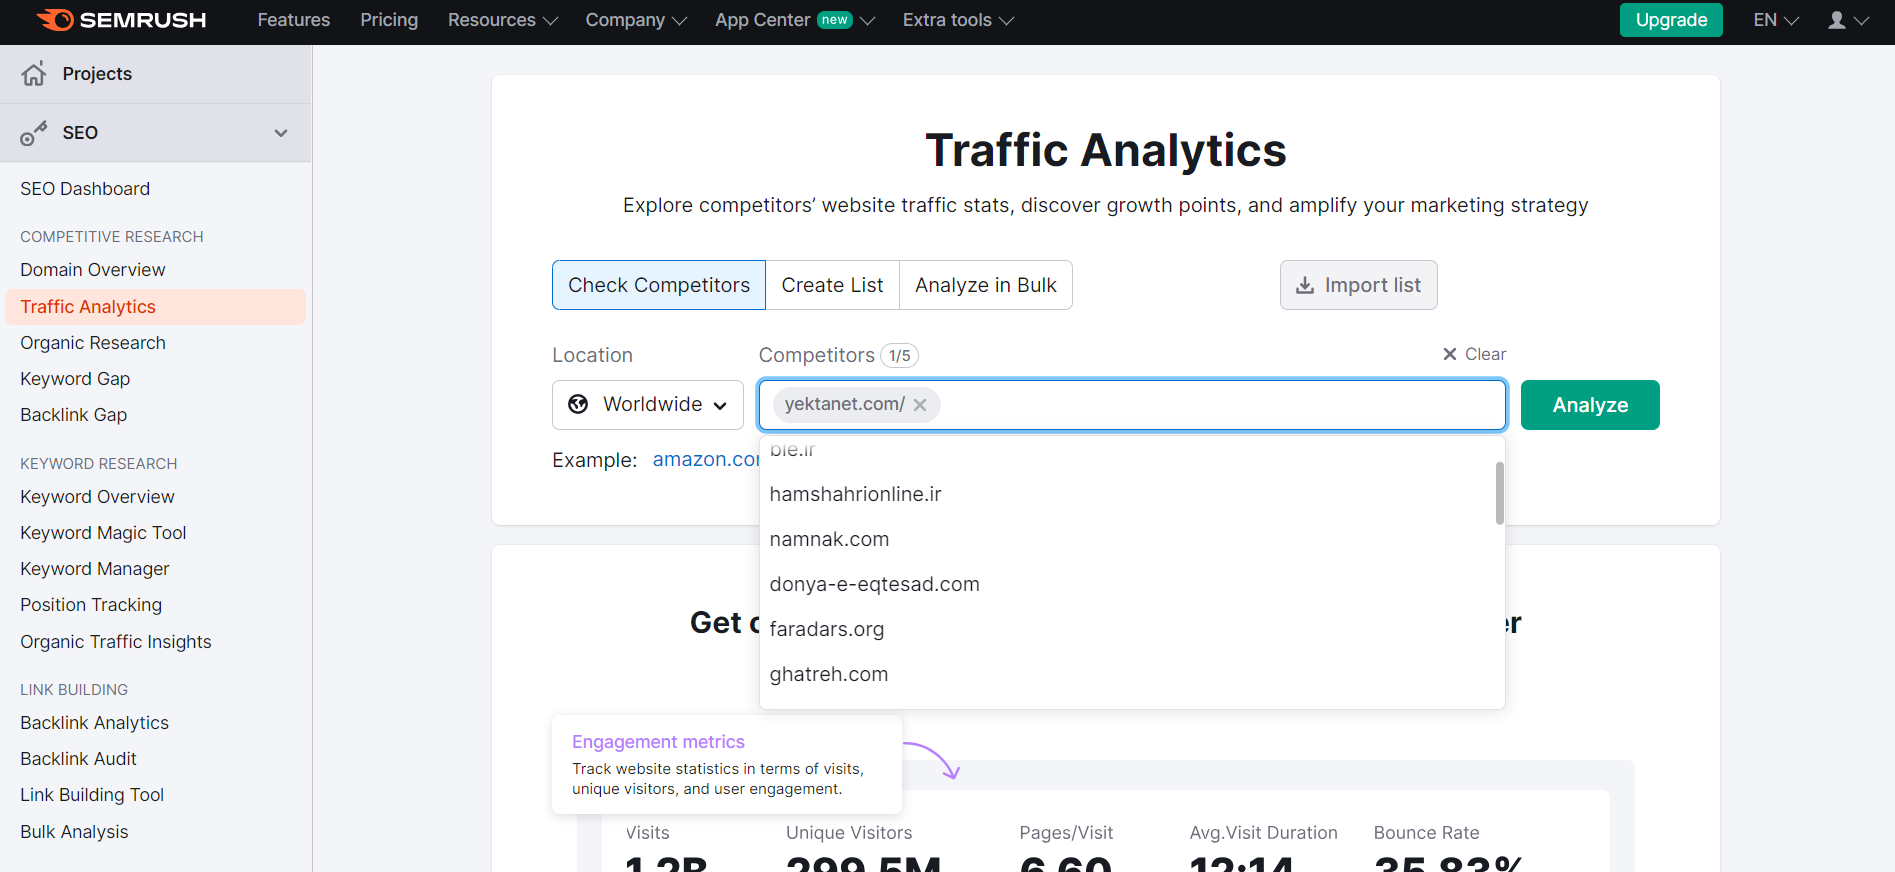
Task: Click the Semrush logo
Action: [x=121, y=20]
